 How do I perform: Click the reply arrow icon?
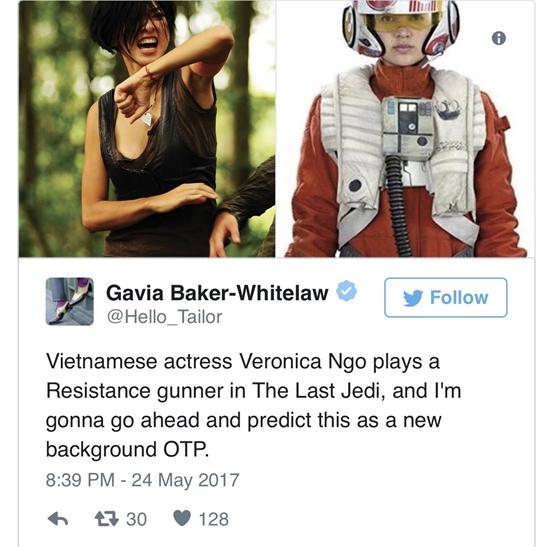pos(58,519)
